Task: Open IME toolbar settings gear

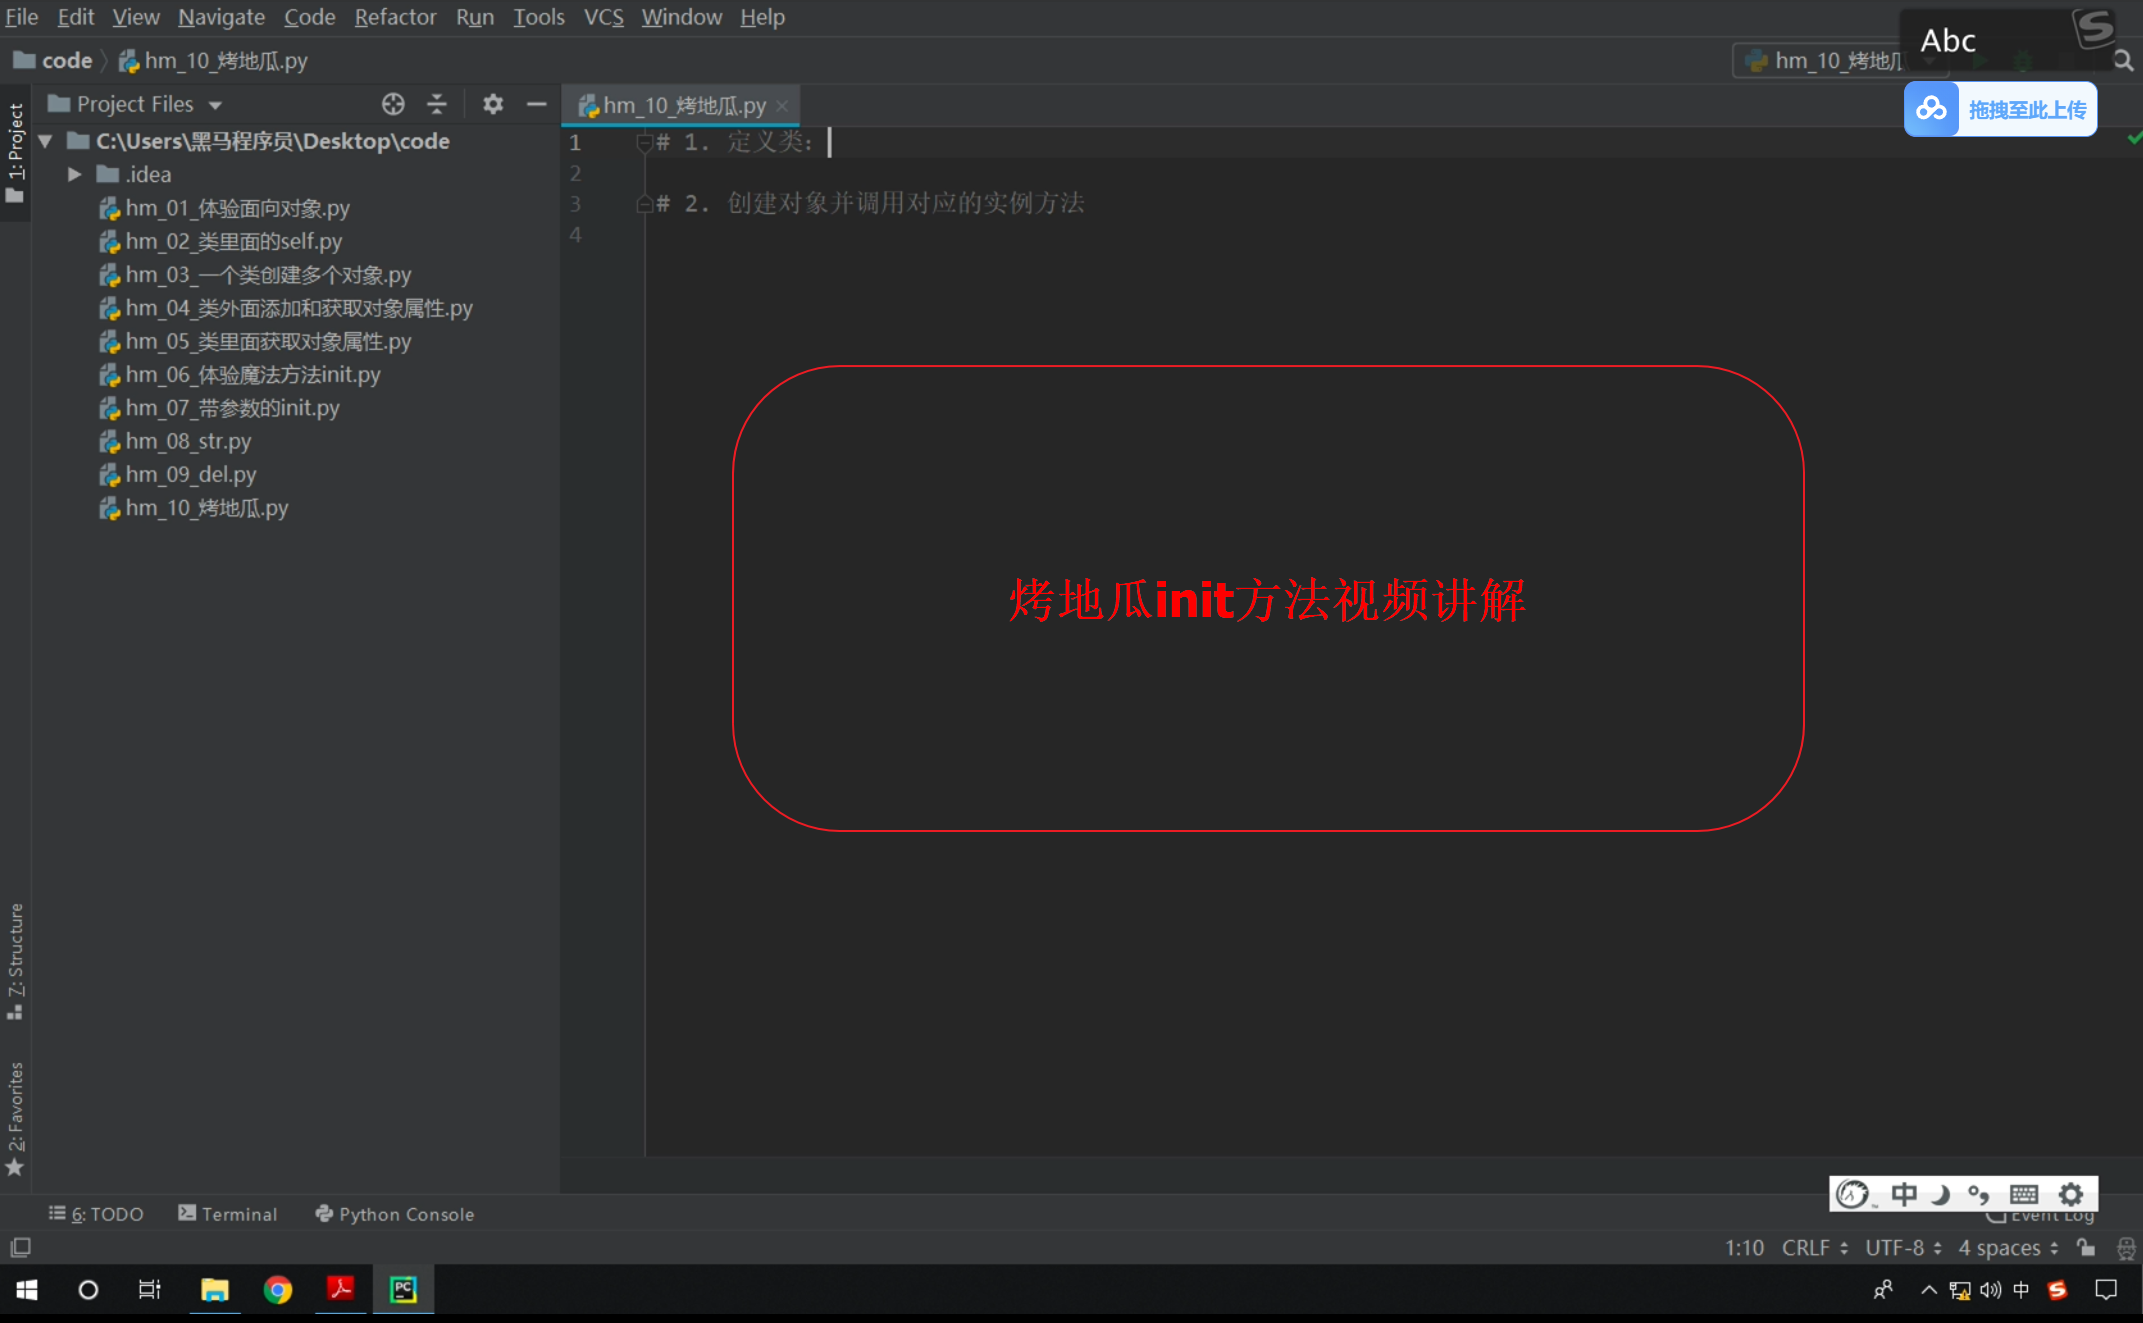Action: [2071, 1194]
